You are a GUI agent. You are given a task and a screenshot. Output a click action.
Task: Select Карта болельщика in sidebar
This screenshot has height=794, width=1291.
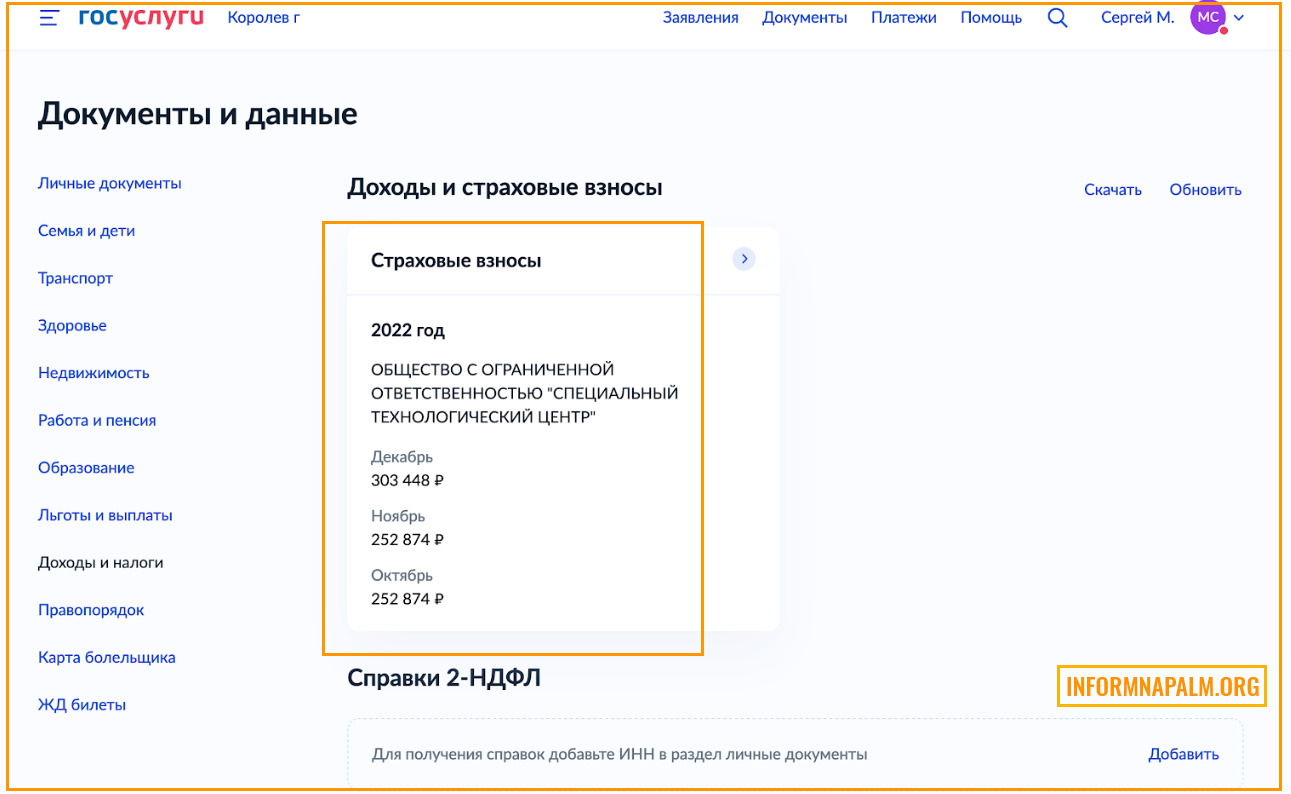(107, 658)
